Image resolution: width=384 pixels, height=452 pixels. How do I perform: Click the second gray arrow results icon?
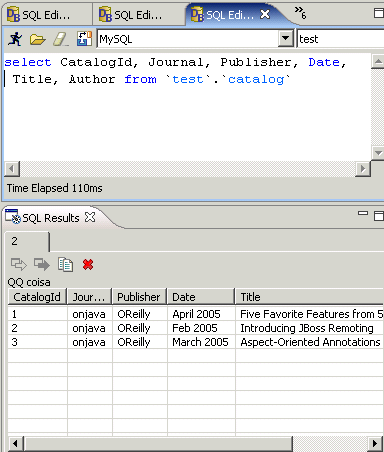[42, 264]
